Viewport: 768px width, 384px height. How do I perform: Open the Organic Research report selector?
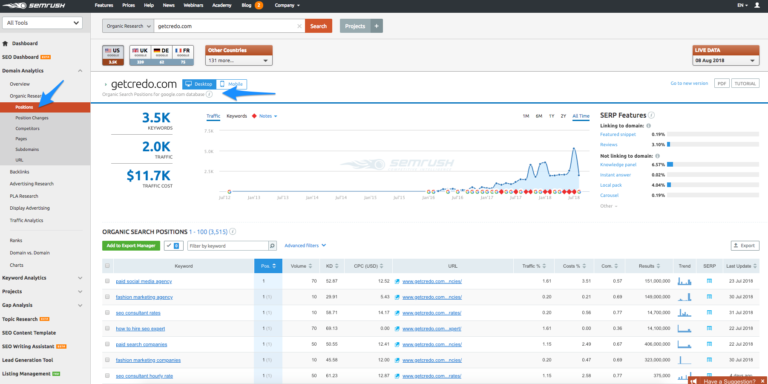click(128, 26)
